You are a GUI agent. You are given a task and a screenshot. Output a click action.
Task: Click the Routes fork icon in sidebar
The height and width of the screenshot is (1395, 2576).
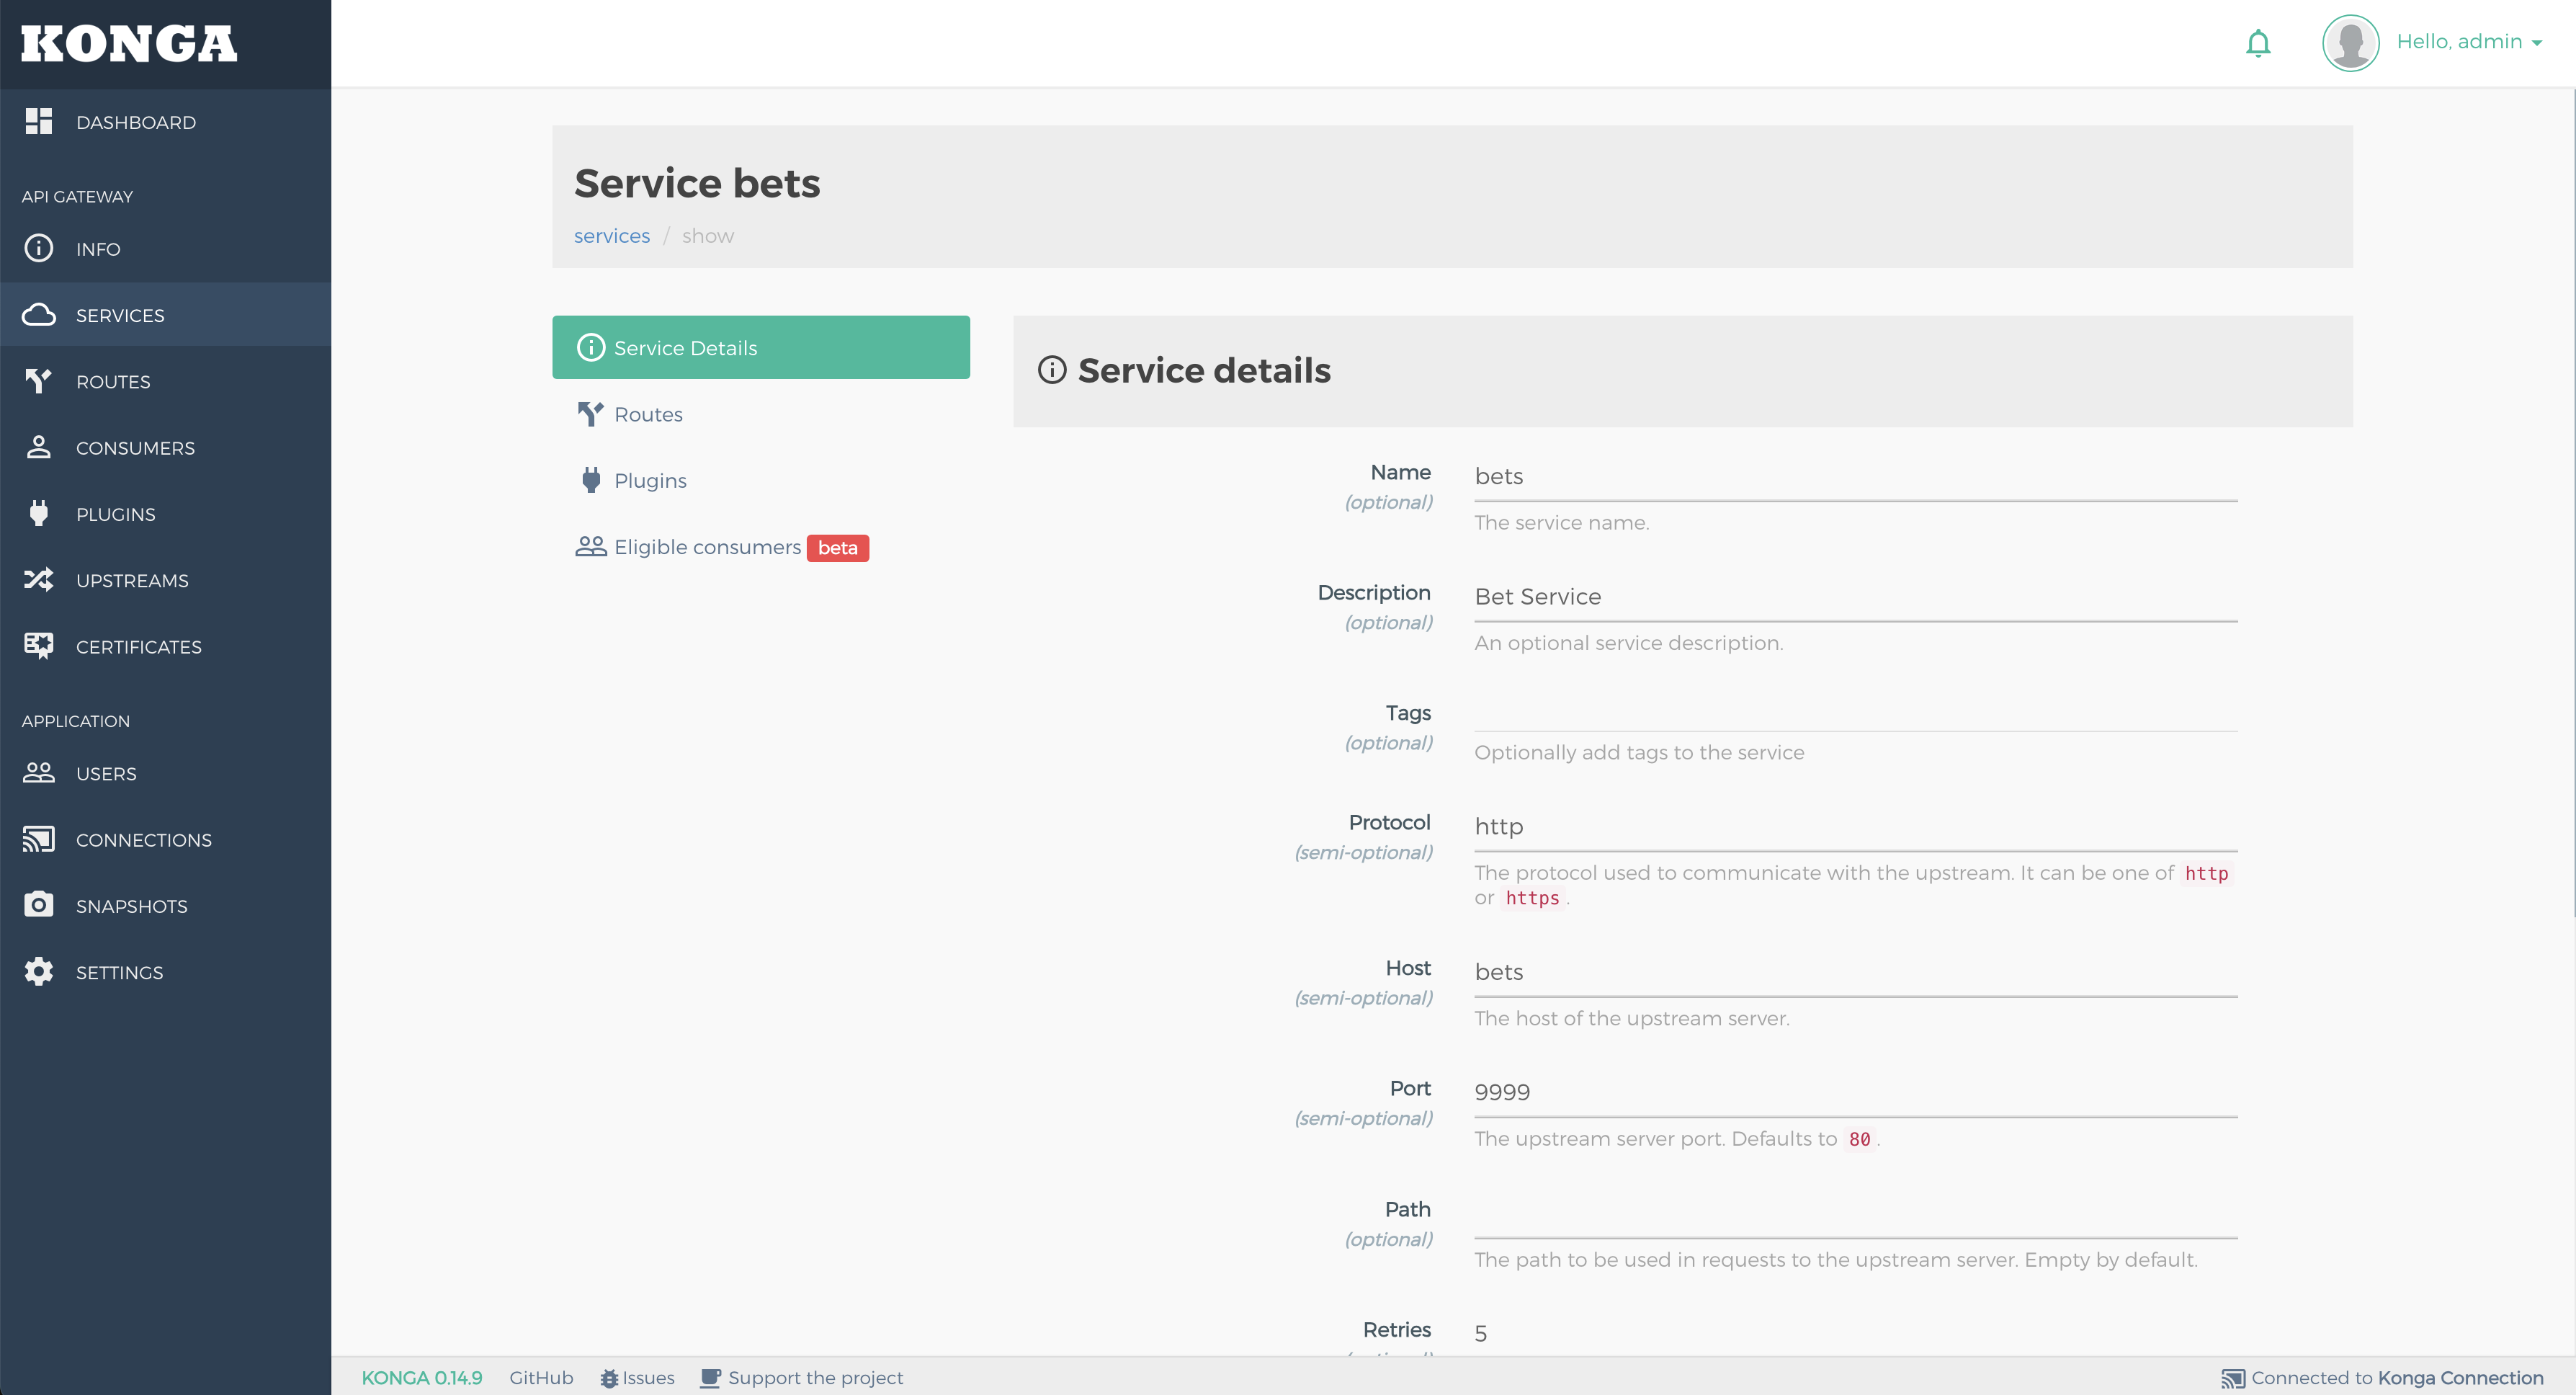(x=39, y=381)
